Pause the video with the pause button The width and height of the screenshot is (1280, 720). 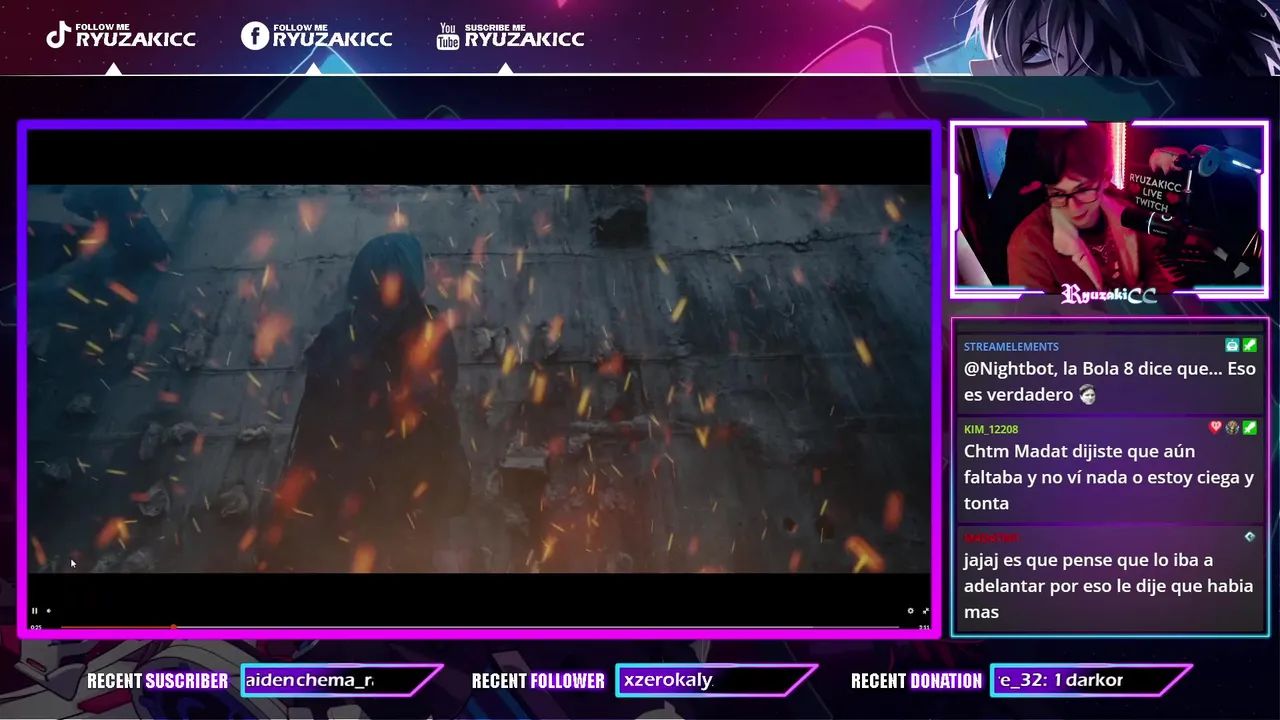click(34, 611)
